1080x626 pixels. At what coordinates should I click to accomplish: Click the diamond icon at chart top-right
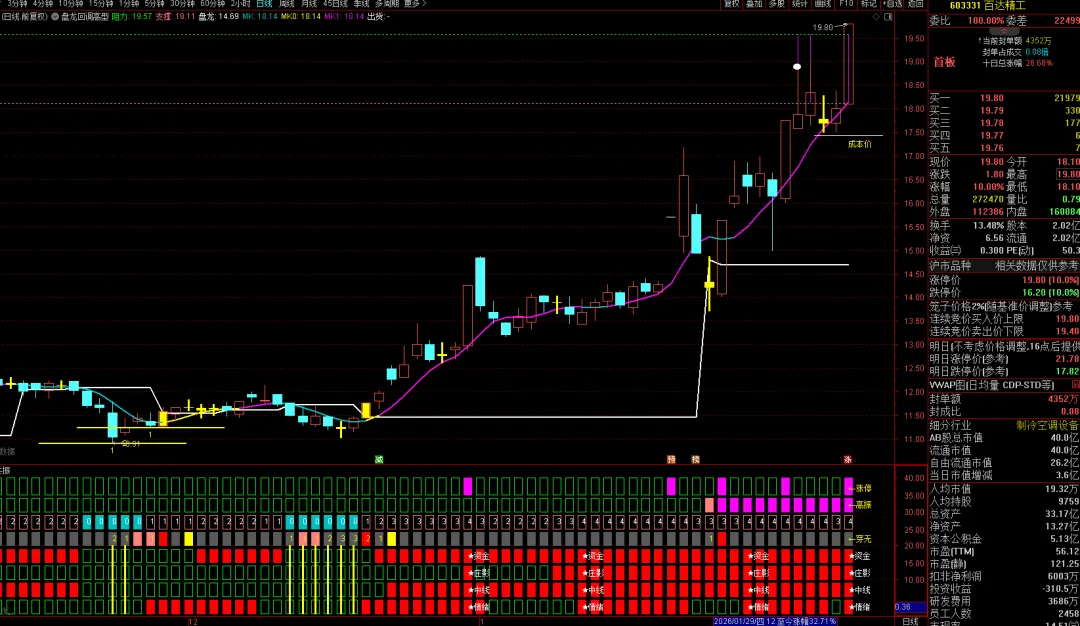point(876,17)
